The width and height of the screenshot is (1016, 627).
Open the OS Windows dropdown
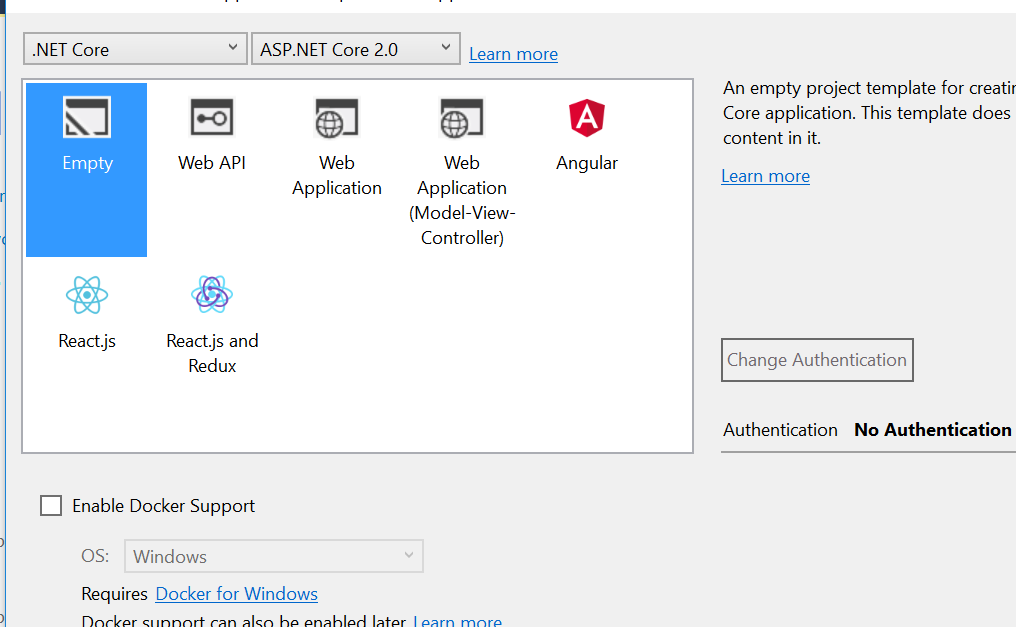click(273, 556)
